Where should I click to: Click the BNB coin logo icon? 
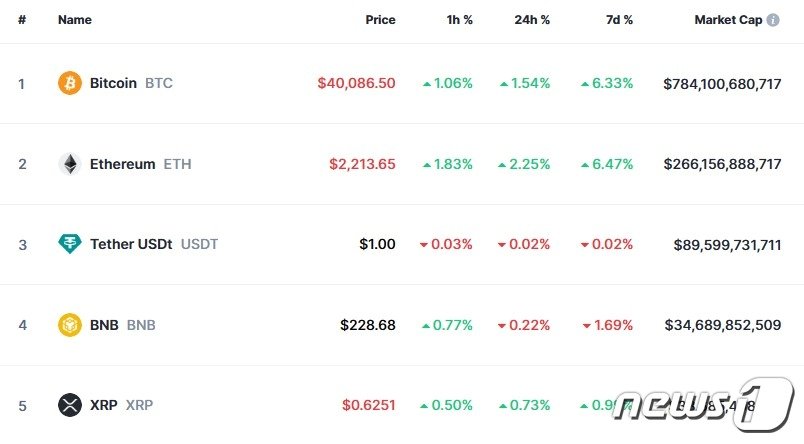tap(70, 325)
